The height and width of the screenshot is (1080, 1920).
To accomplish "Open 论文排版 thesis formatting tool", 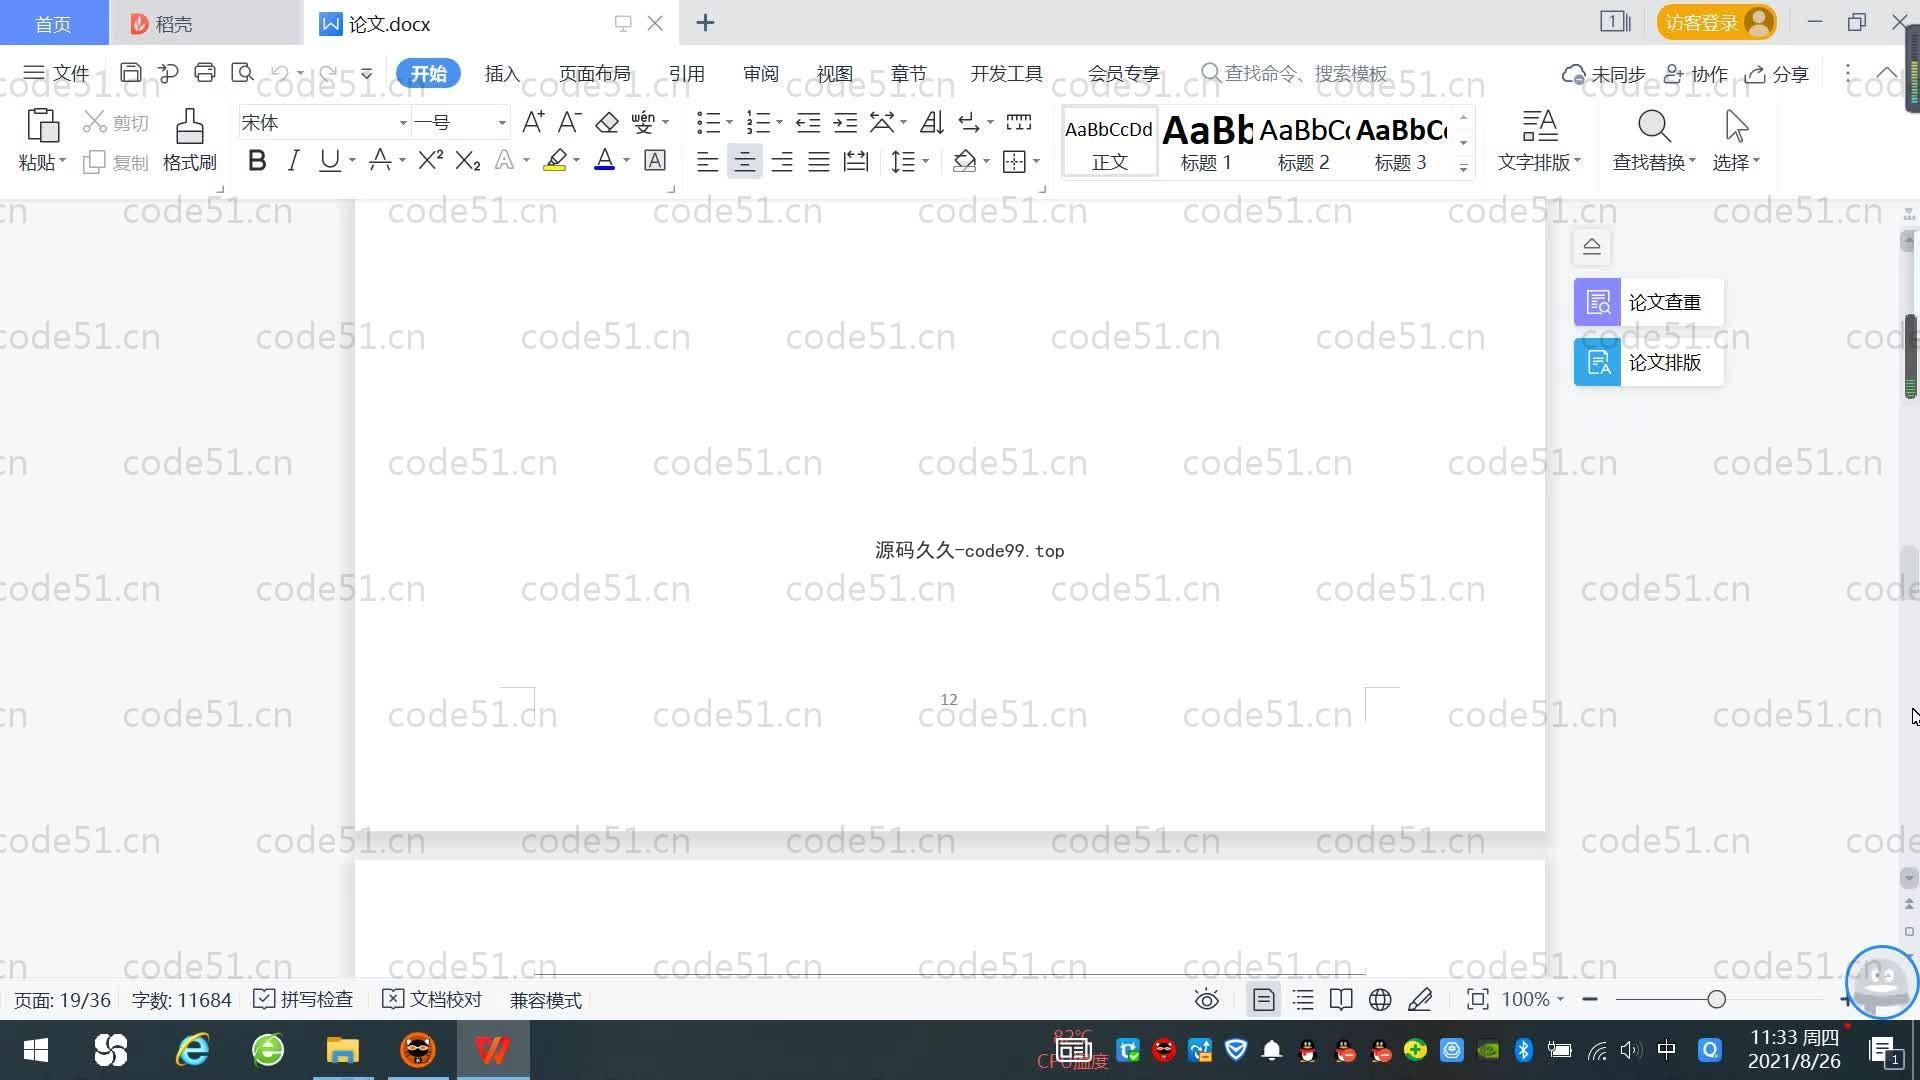I will point(1649,362).
